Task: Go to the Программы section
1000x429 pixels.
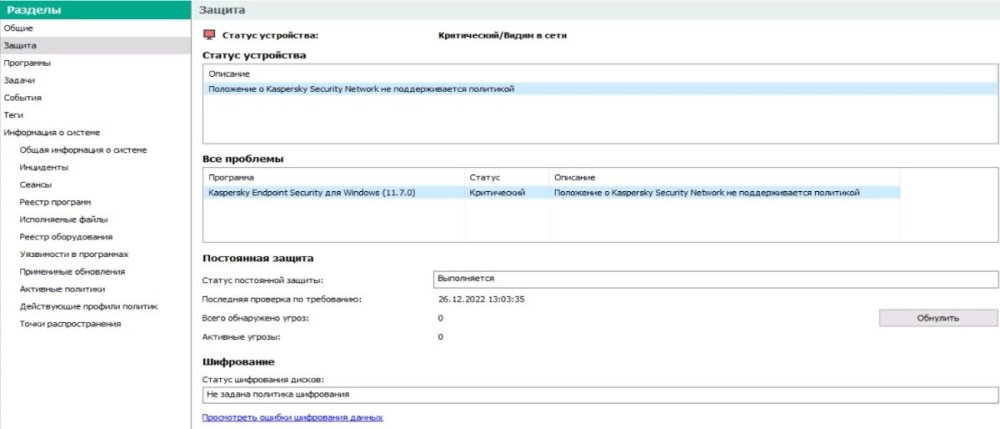Action: coord(27,63)
